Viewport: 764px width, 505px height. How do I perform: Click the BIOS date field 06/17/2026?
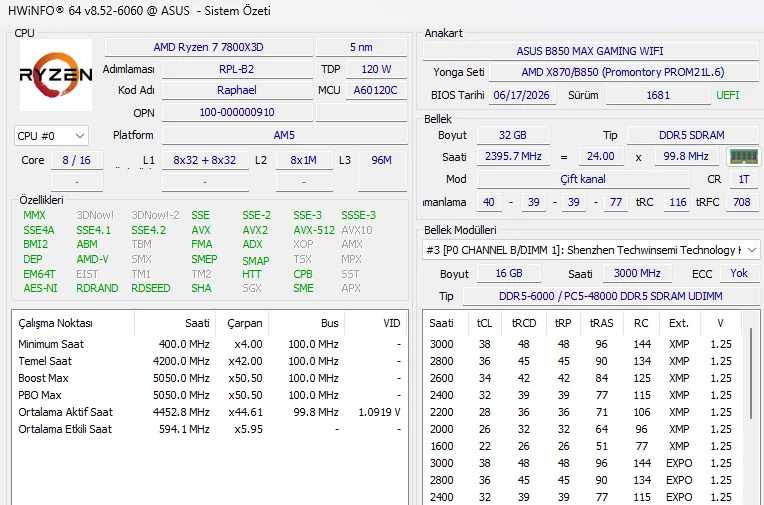click(521, 95)
